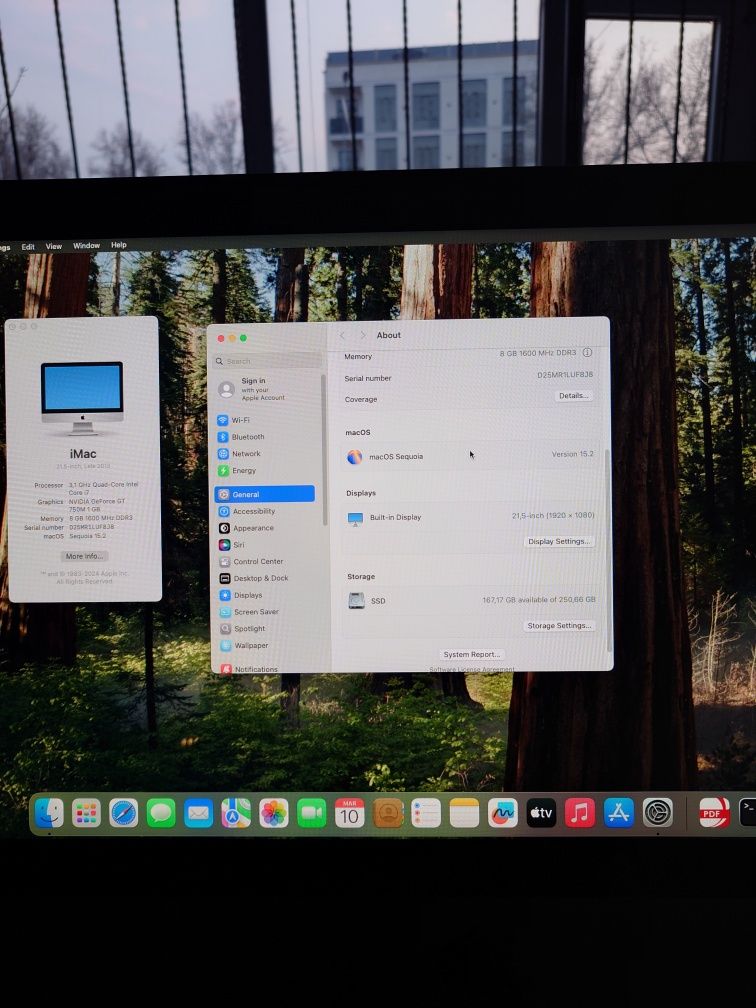Viewport: 756px width, 1008px height.
Task: Go back using the left chevron
Action: (343, 336)
